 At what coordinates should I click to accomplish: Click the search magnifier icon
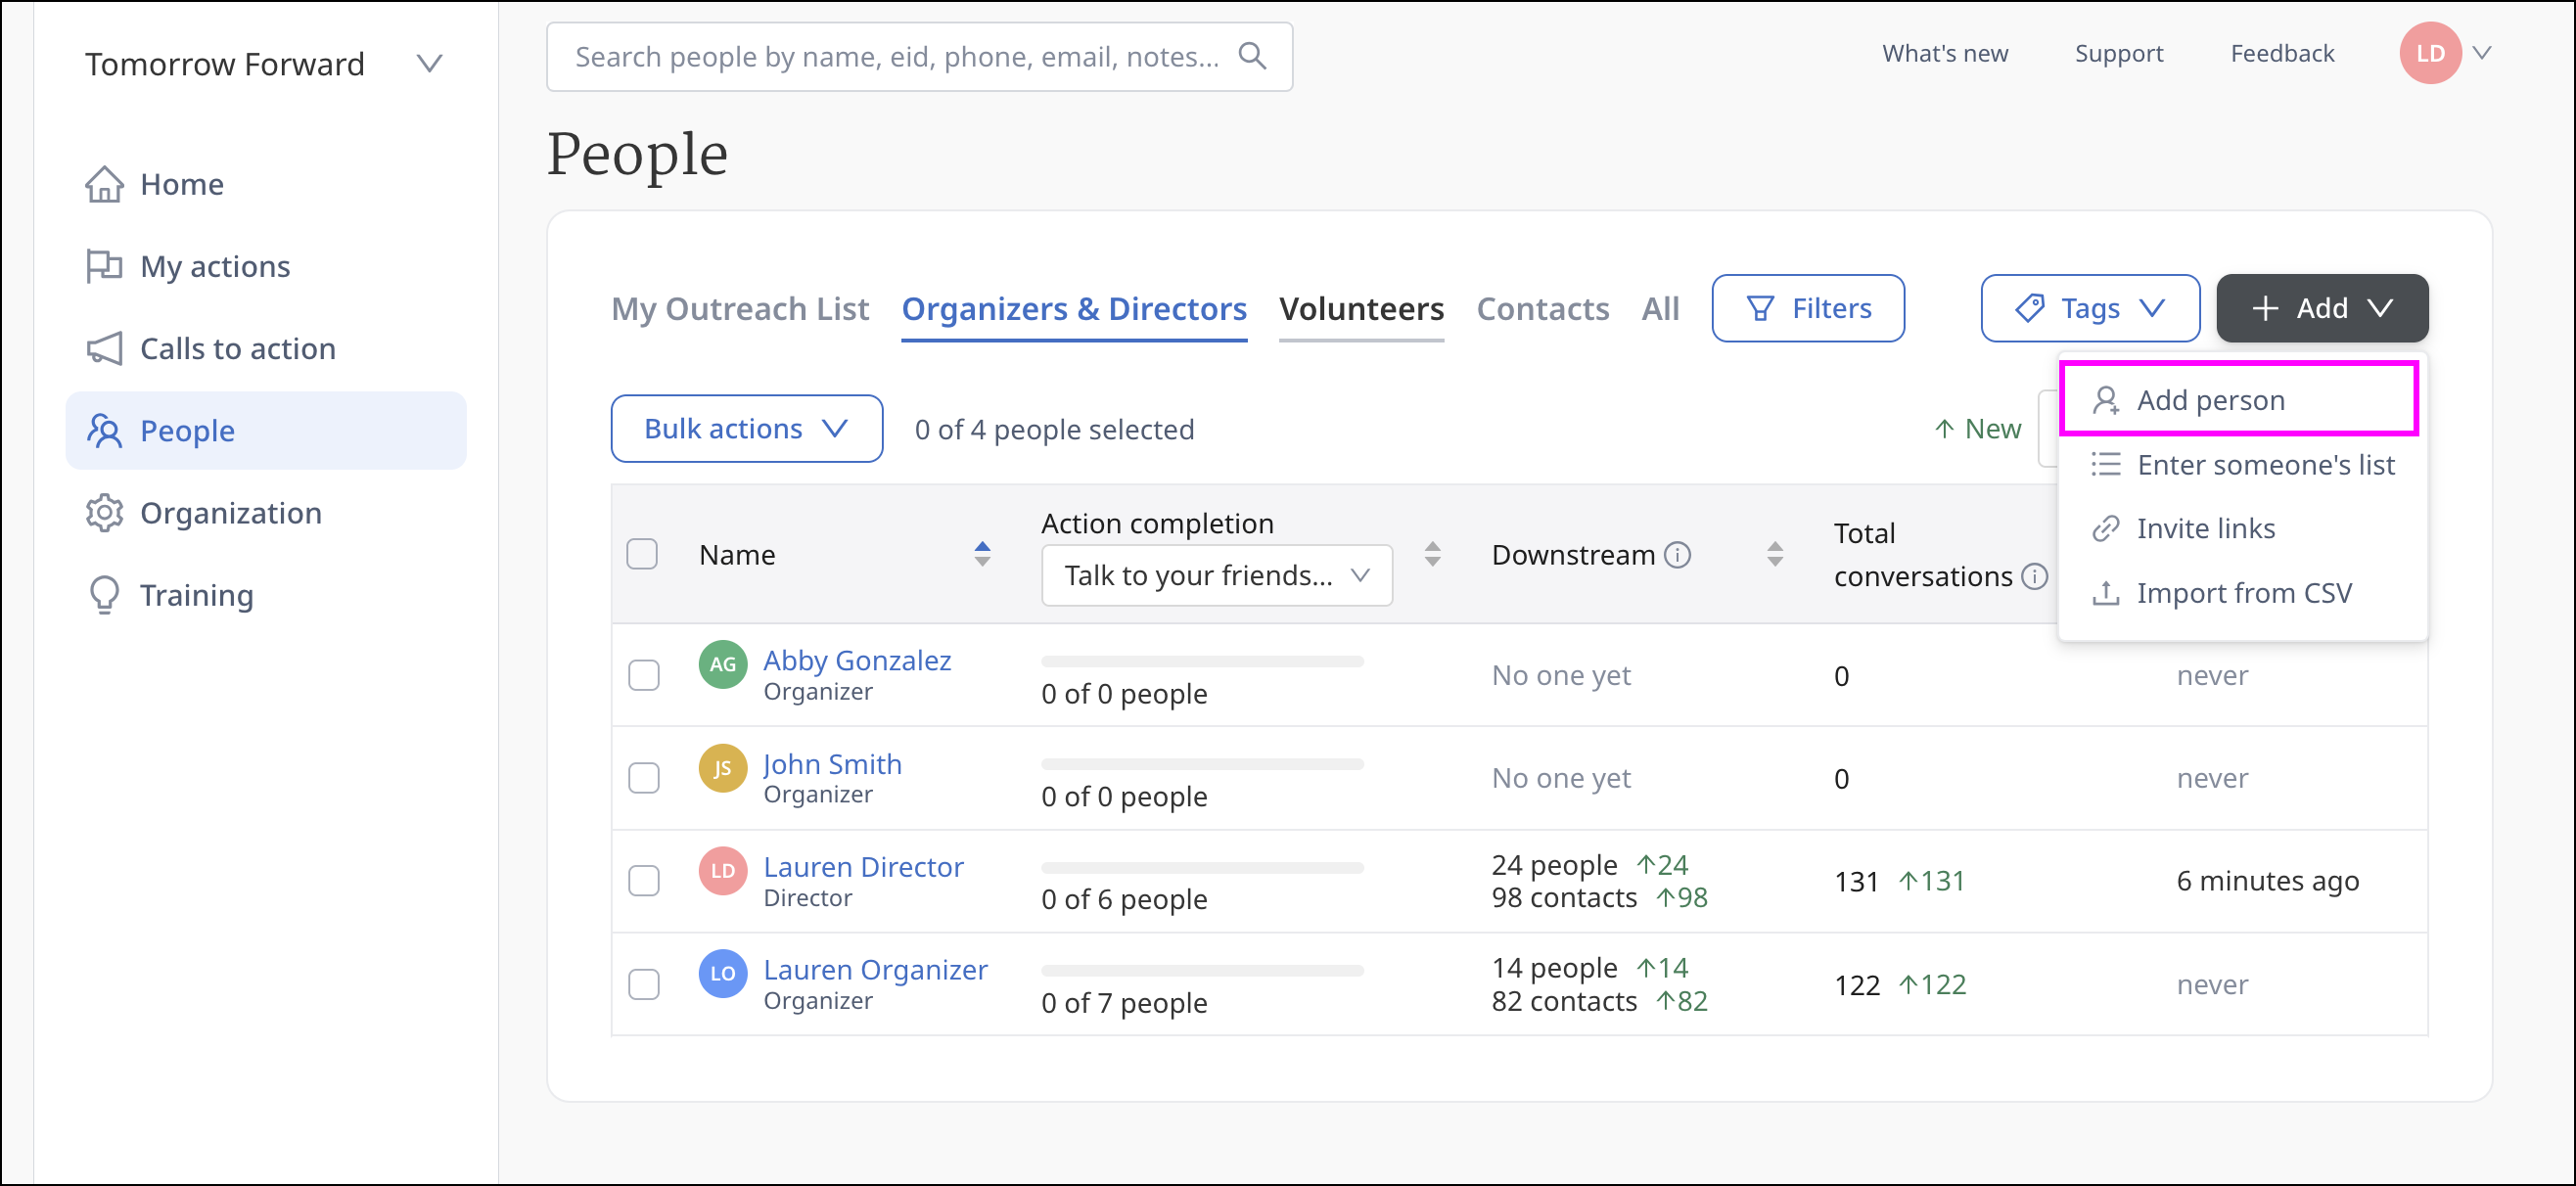click(1252, 56)
